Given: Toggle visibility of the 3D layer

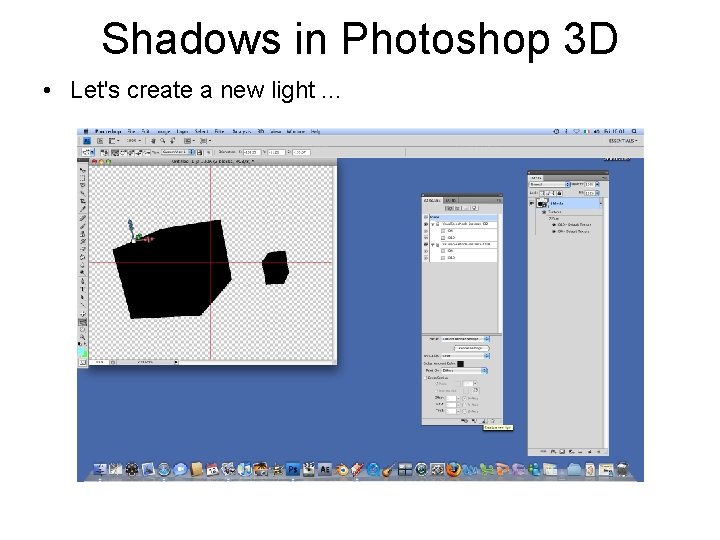Looking at the screenshot, I should [x=532, y=203].
